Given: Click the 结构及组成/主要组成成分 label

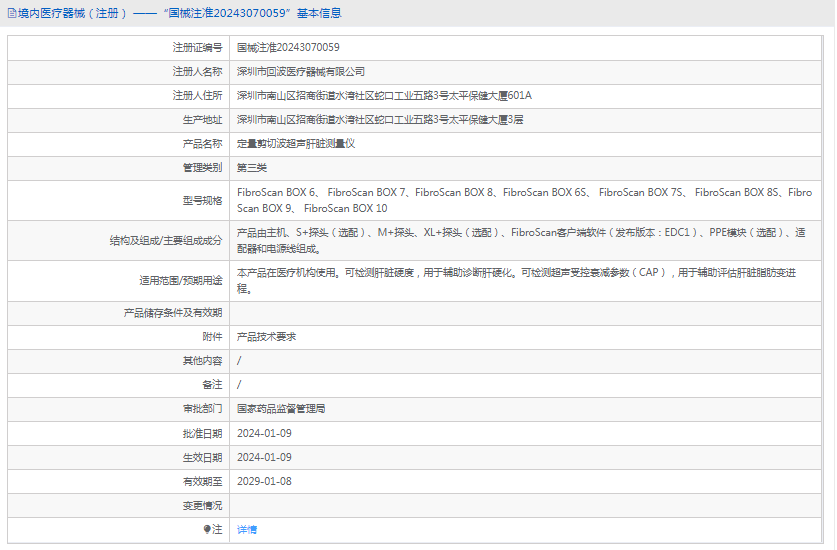Looking at the screenshot, I should coord(165,240).
